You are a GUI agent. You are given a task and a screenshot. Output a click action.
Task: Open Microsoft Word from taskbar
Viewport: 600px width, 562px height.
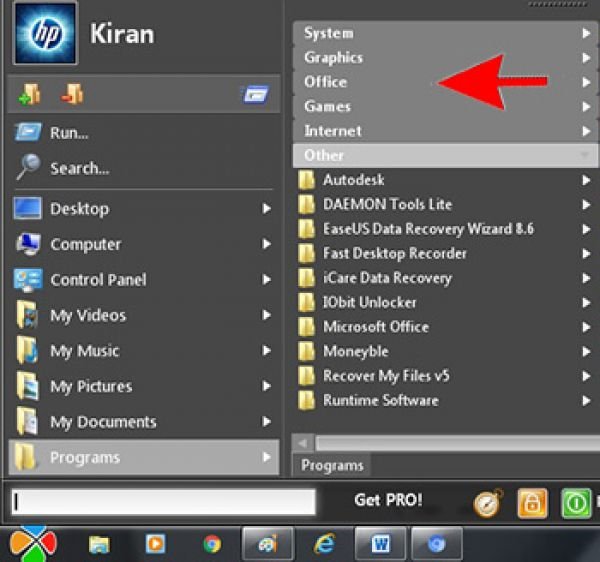380,544
